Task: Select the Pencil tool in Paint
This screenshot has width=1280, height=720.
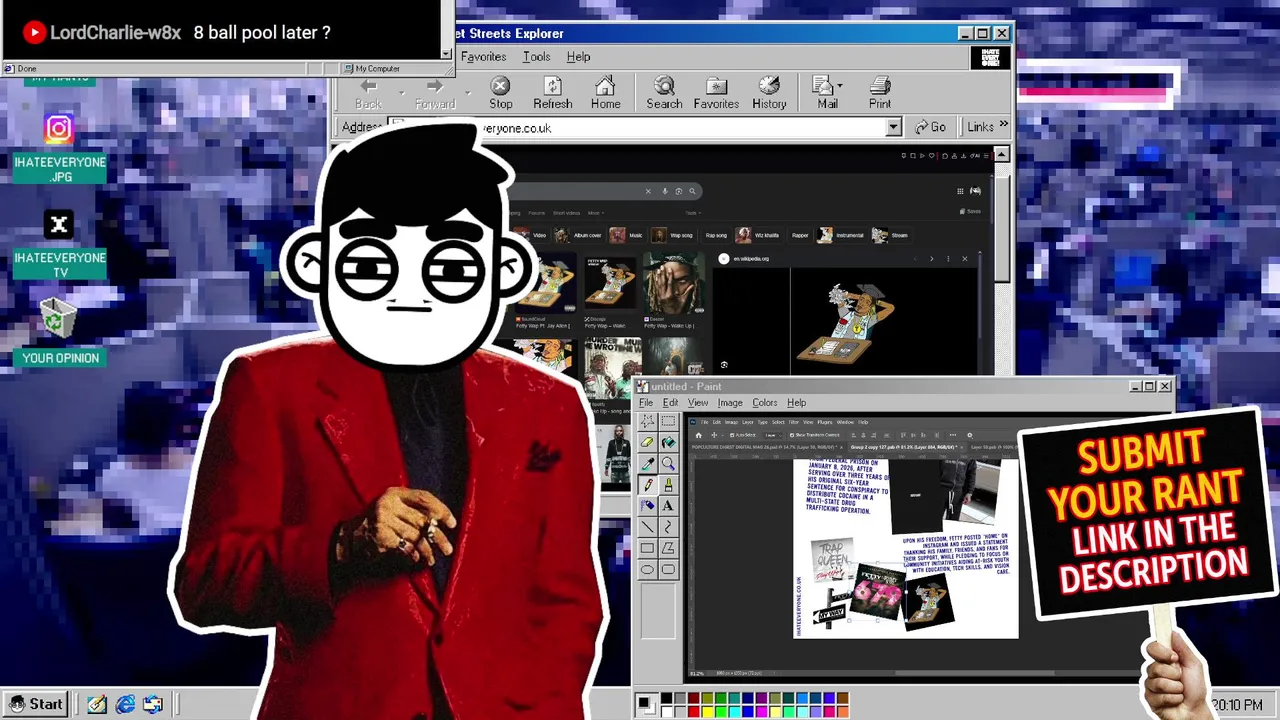Action: pyautogui.click(x=647, y=485)
